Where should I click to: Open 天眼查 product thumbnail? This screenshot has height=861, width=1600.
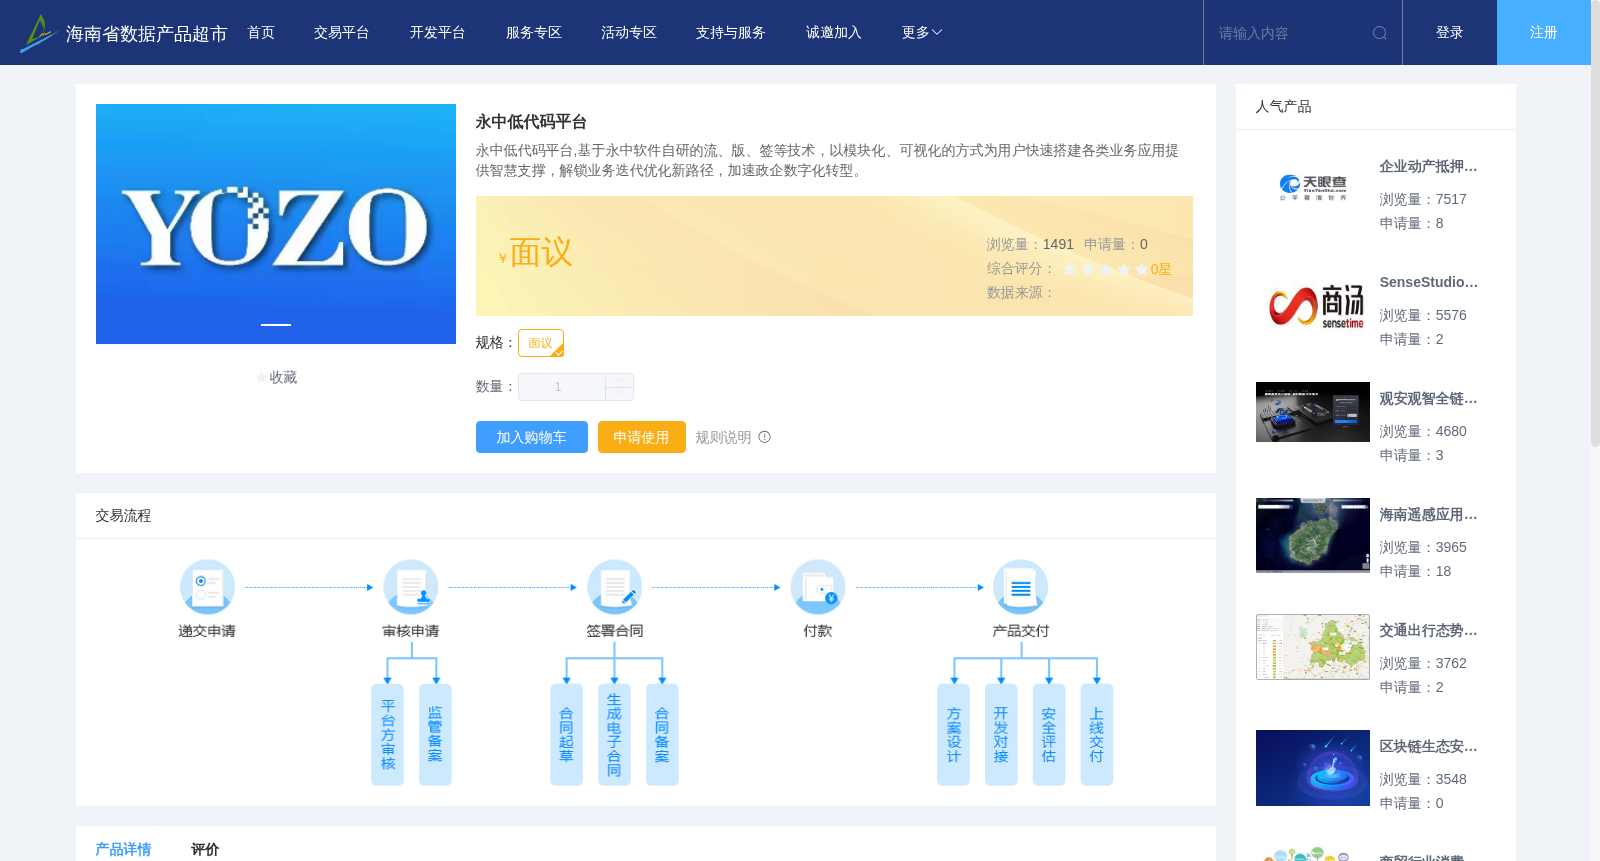click(x=1313, y=188)
